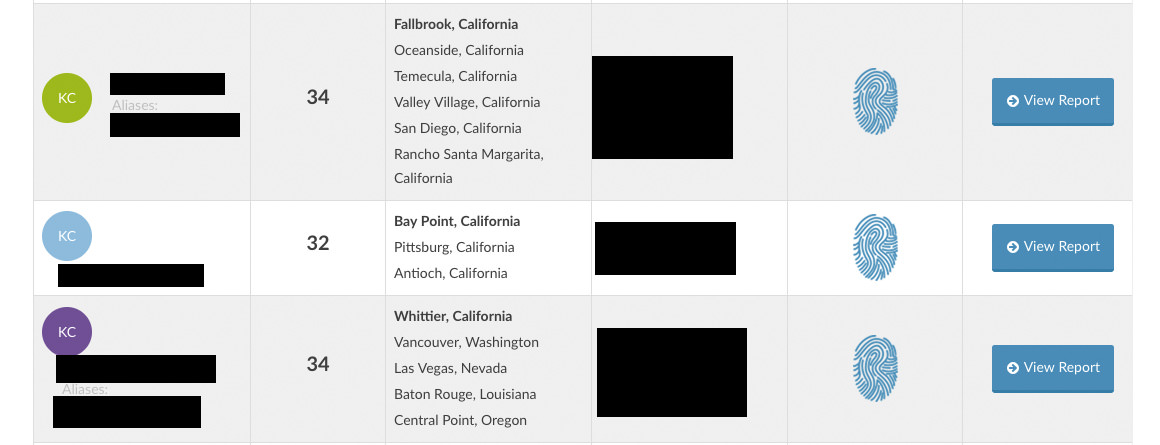
Task: Click fingerprint icon in the Bay Point row
Action: pos(875,247)
